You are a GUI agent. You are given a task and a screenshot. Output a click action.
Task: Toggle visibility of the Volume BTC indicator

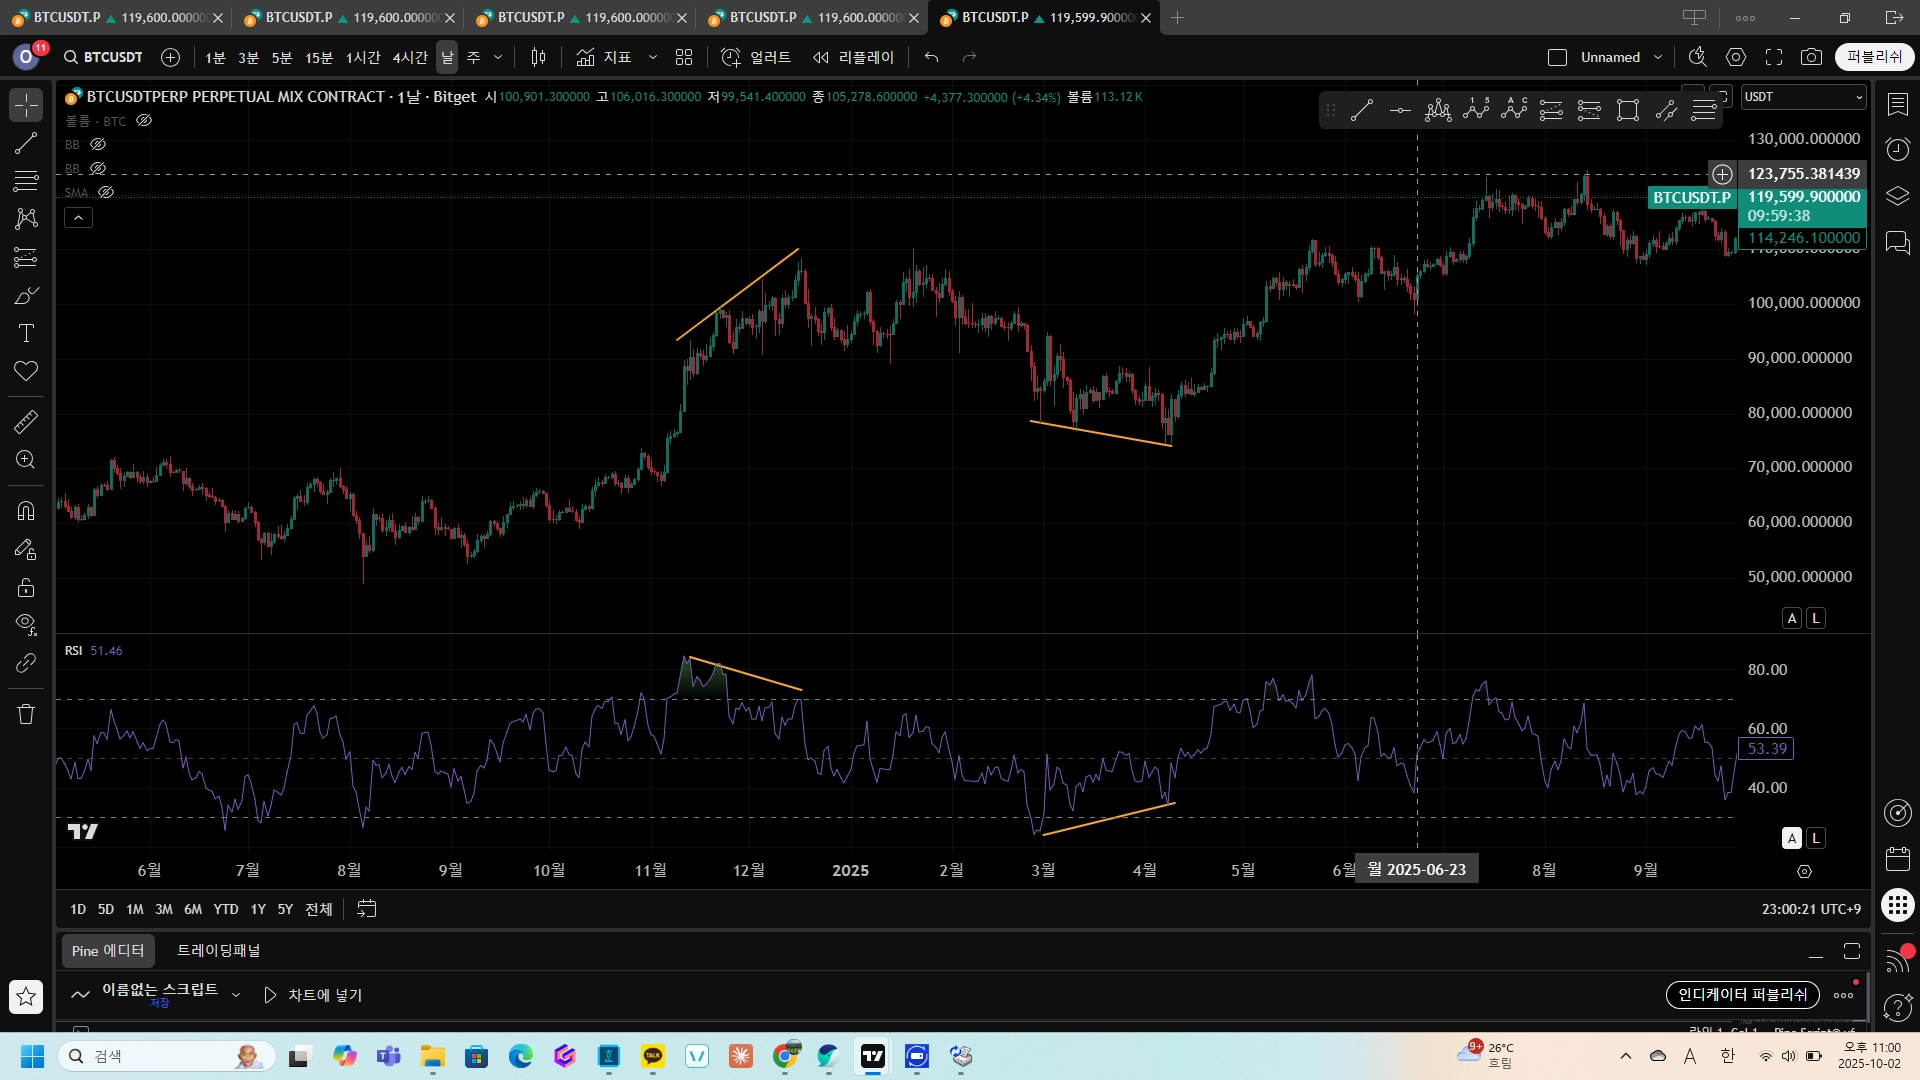(144, 120)
